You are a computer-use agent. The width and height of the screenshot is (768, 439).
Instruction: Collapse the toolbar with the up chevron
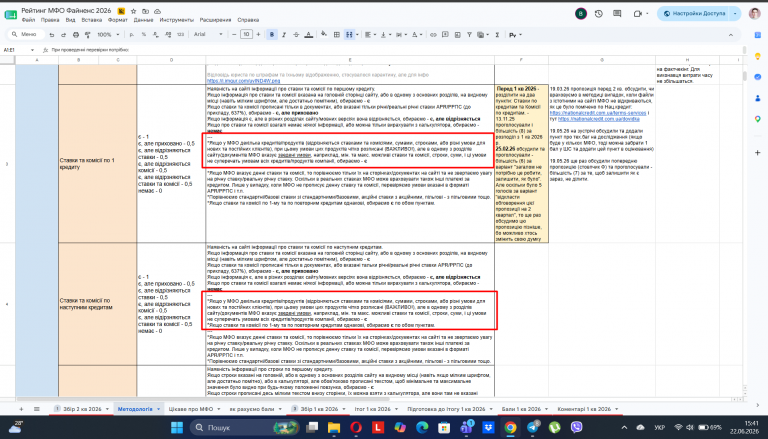point(731,35)
